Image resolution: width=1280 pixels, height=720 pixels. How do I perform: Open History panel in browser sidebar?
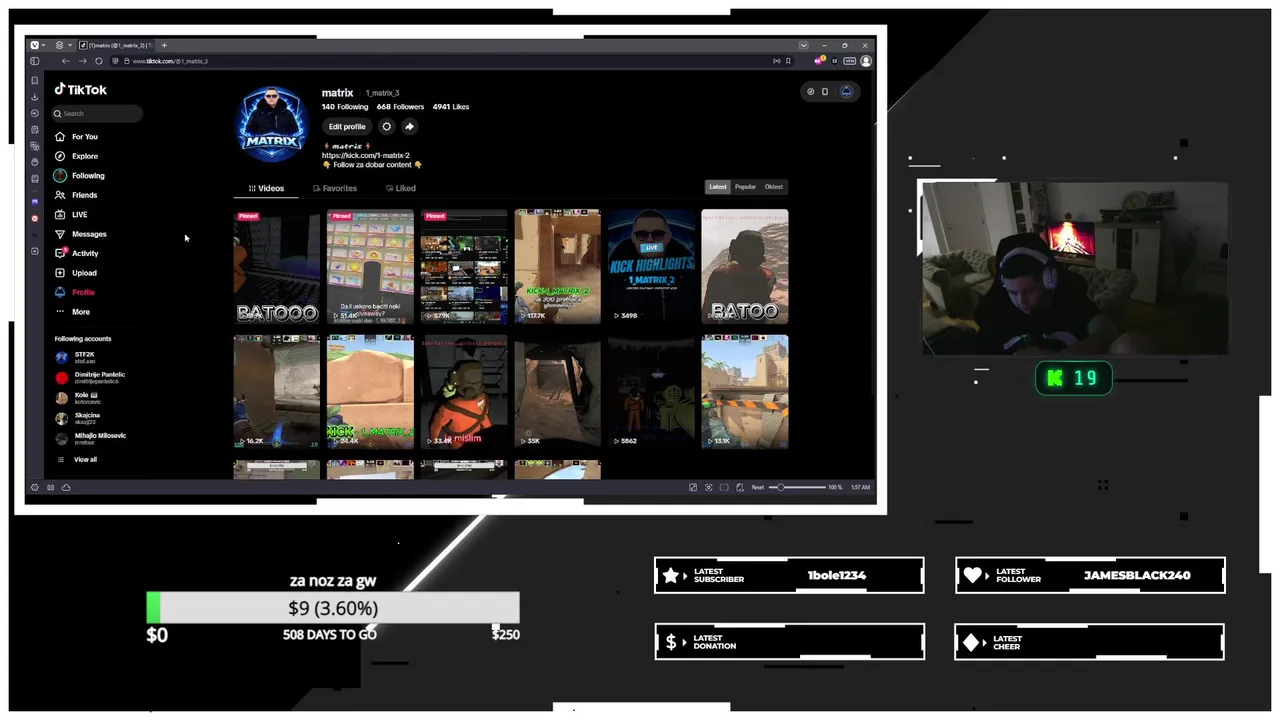[34, 113]
